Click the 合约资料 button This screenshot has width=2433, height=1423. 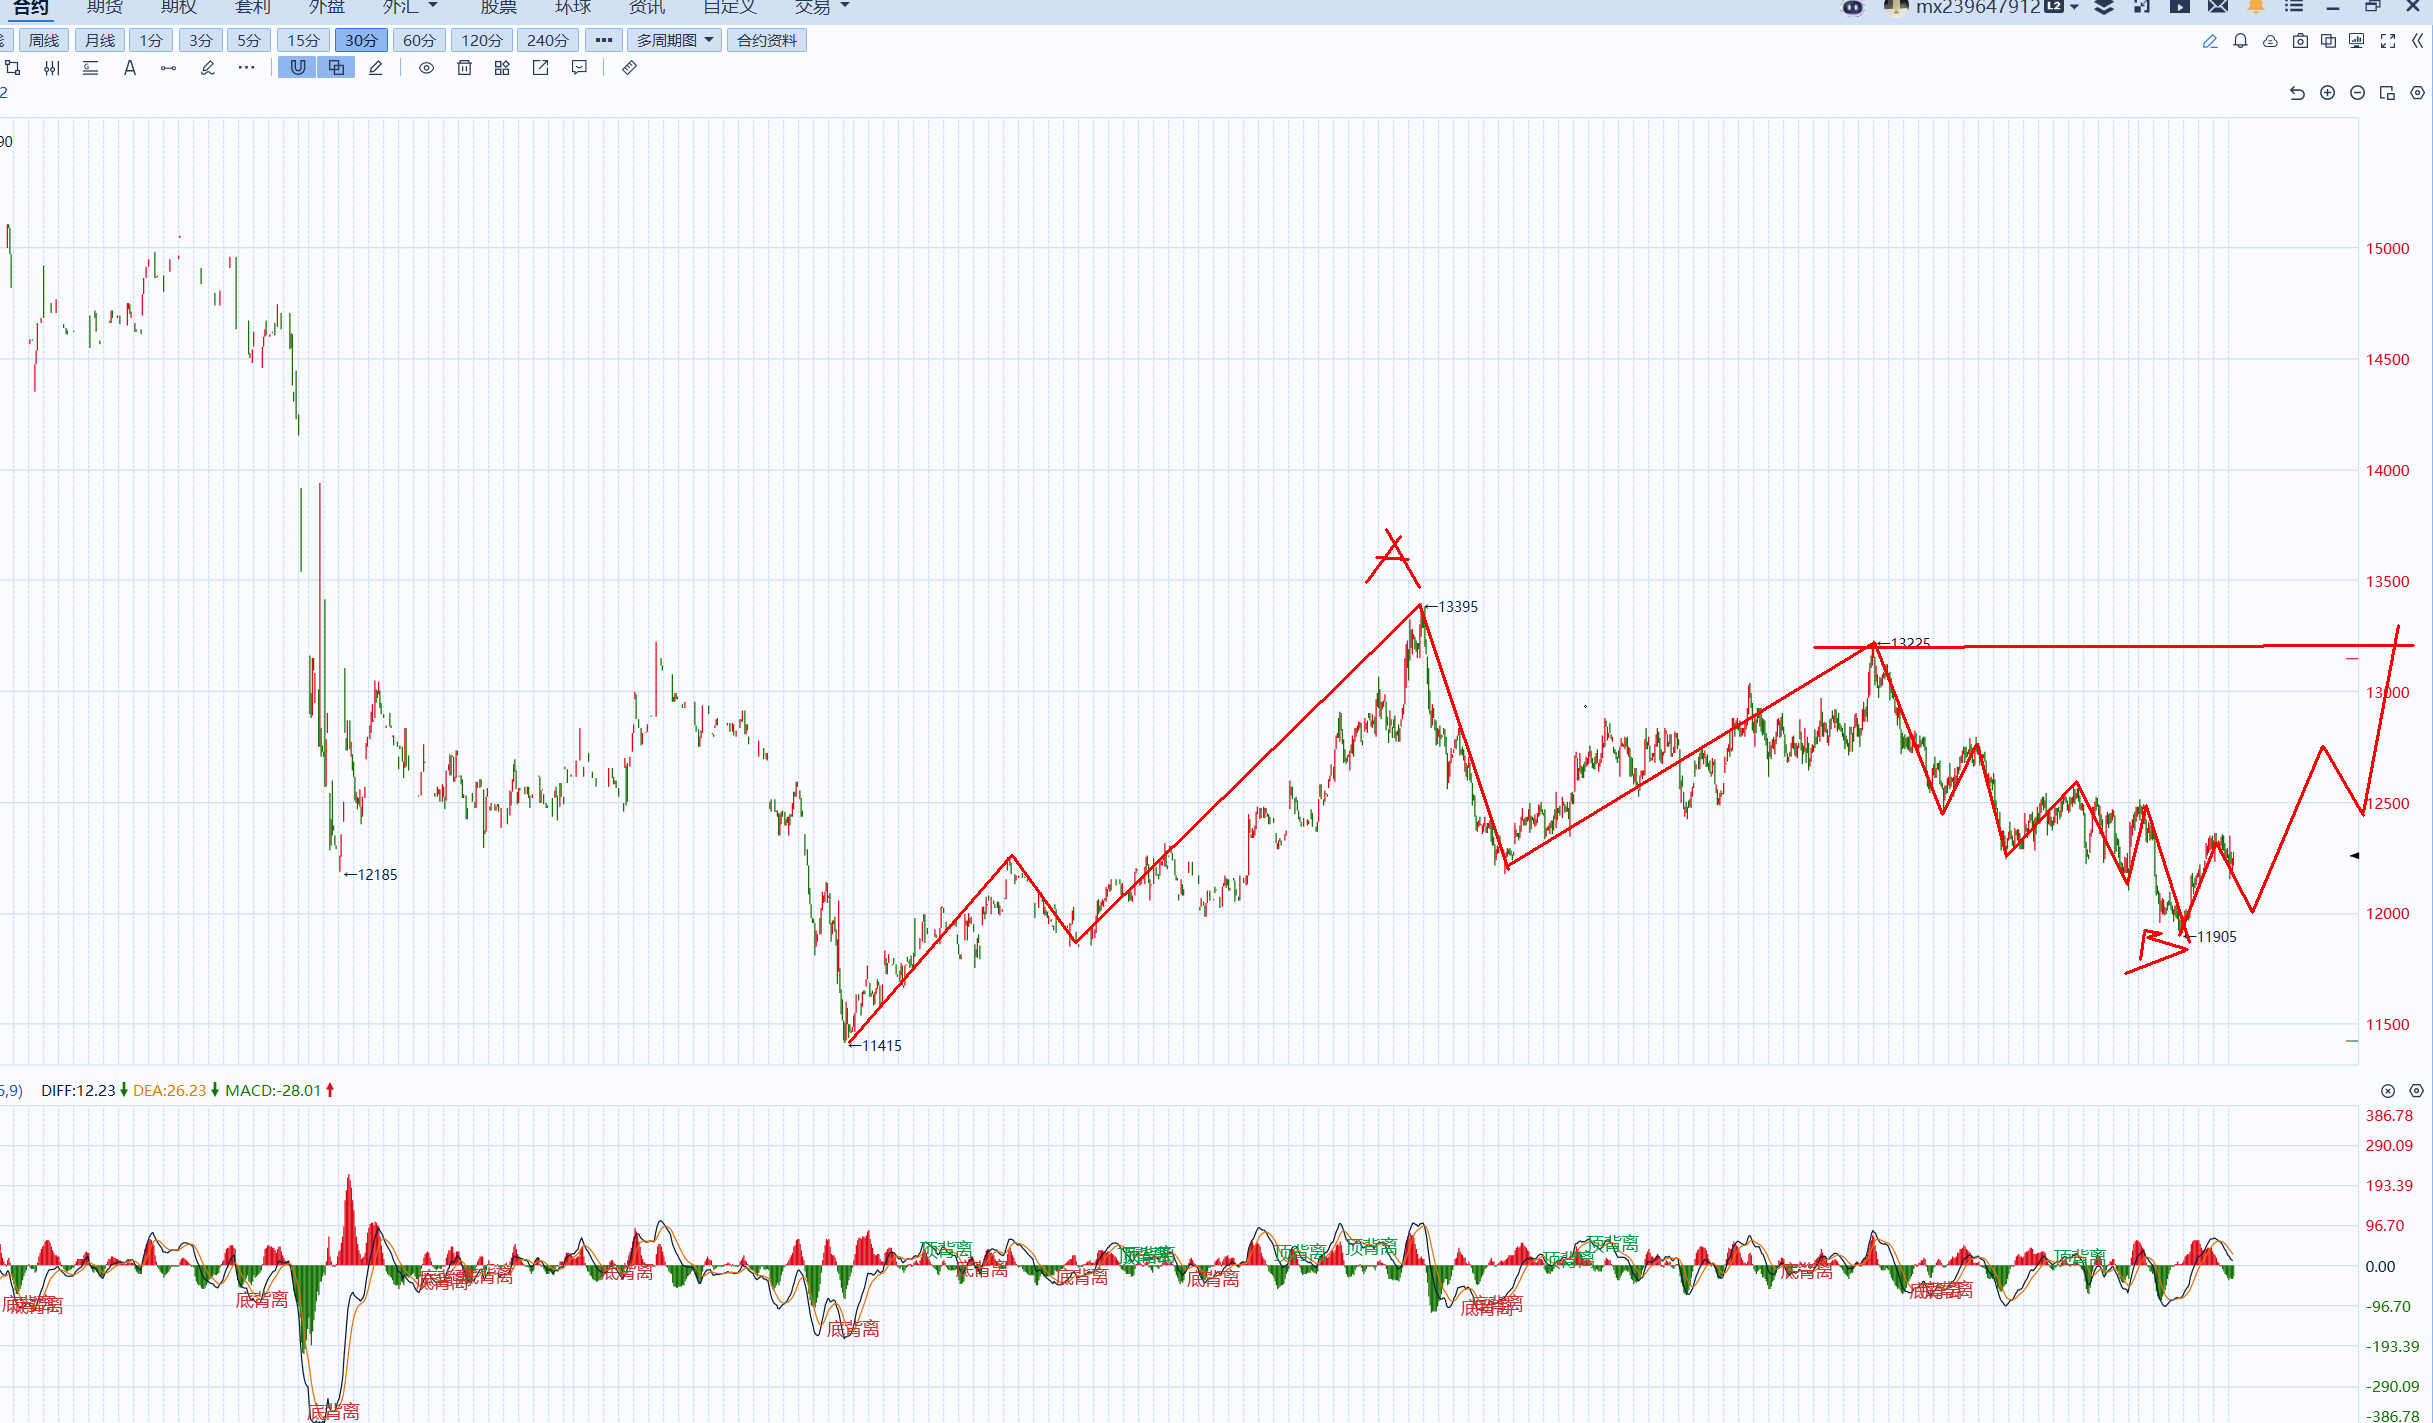click(766, 40)
